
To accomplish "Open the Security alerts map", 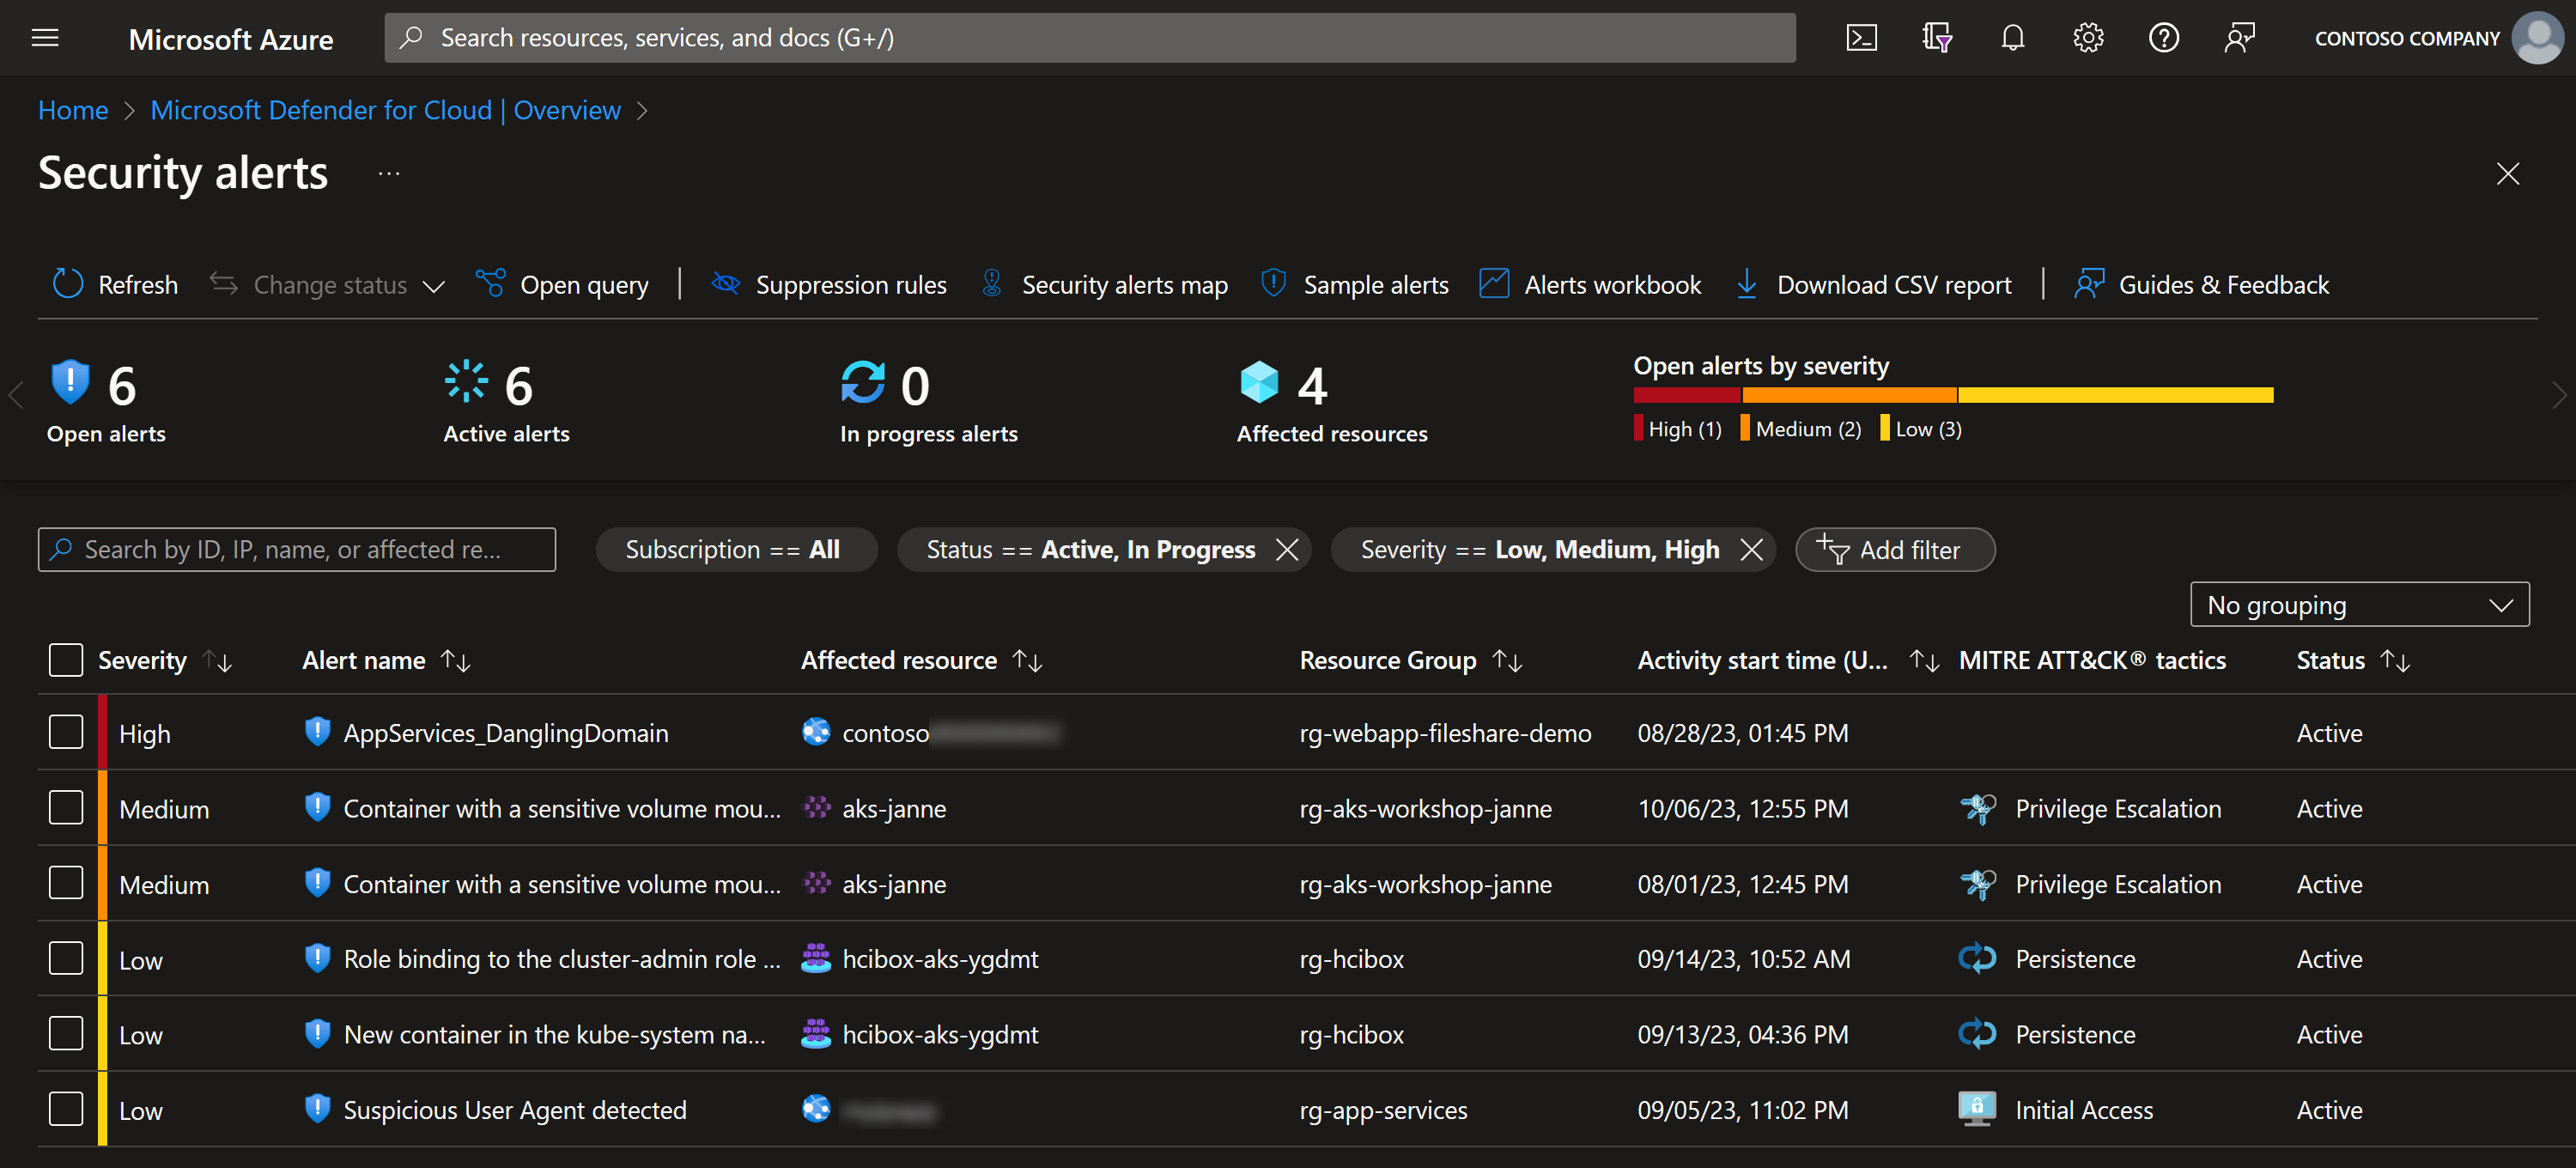I will 1104,284.
